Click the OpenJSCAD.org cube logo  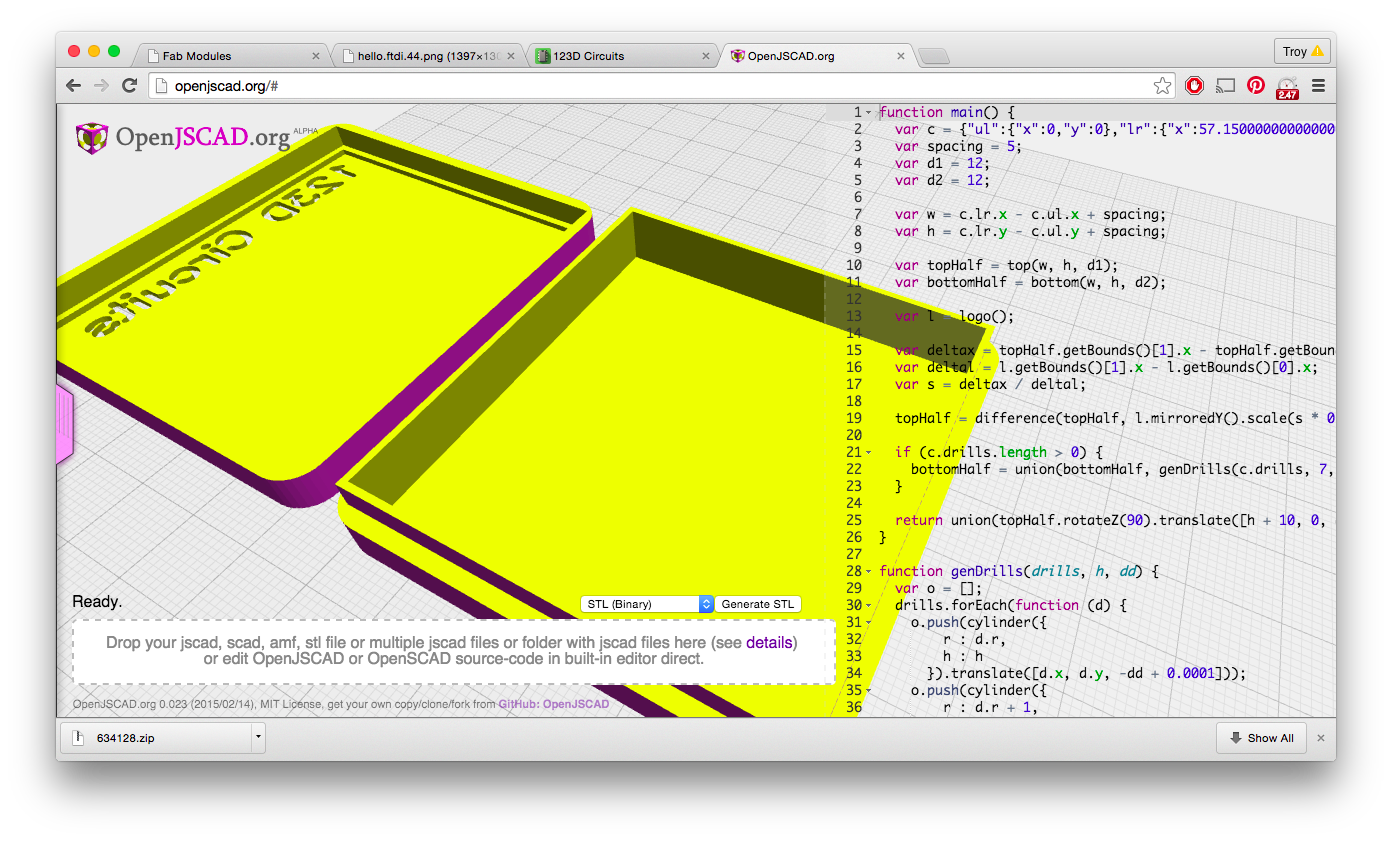(92, 138)
